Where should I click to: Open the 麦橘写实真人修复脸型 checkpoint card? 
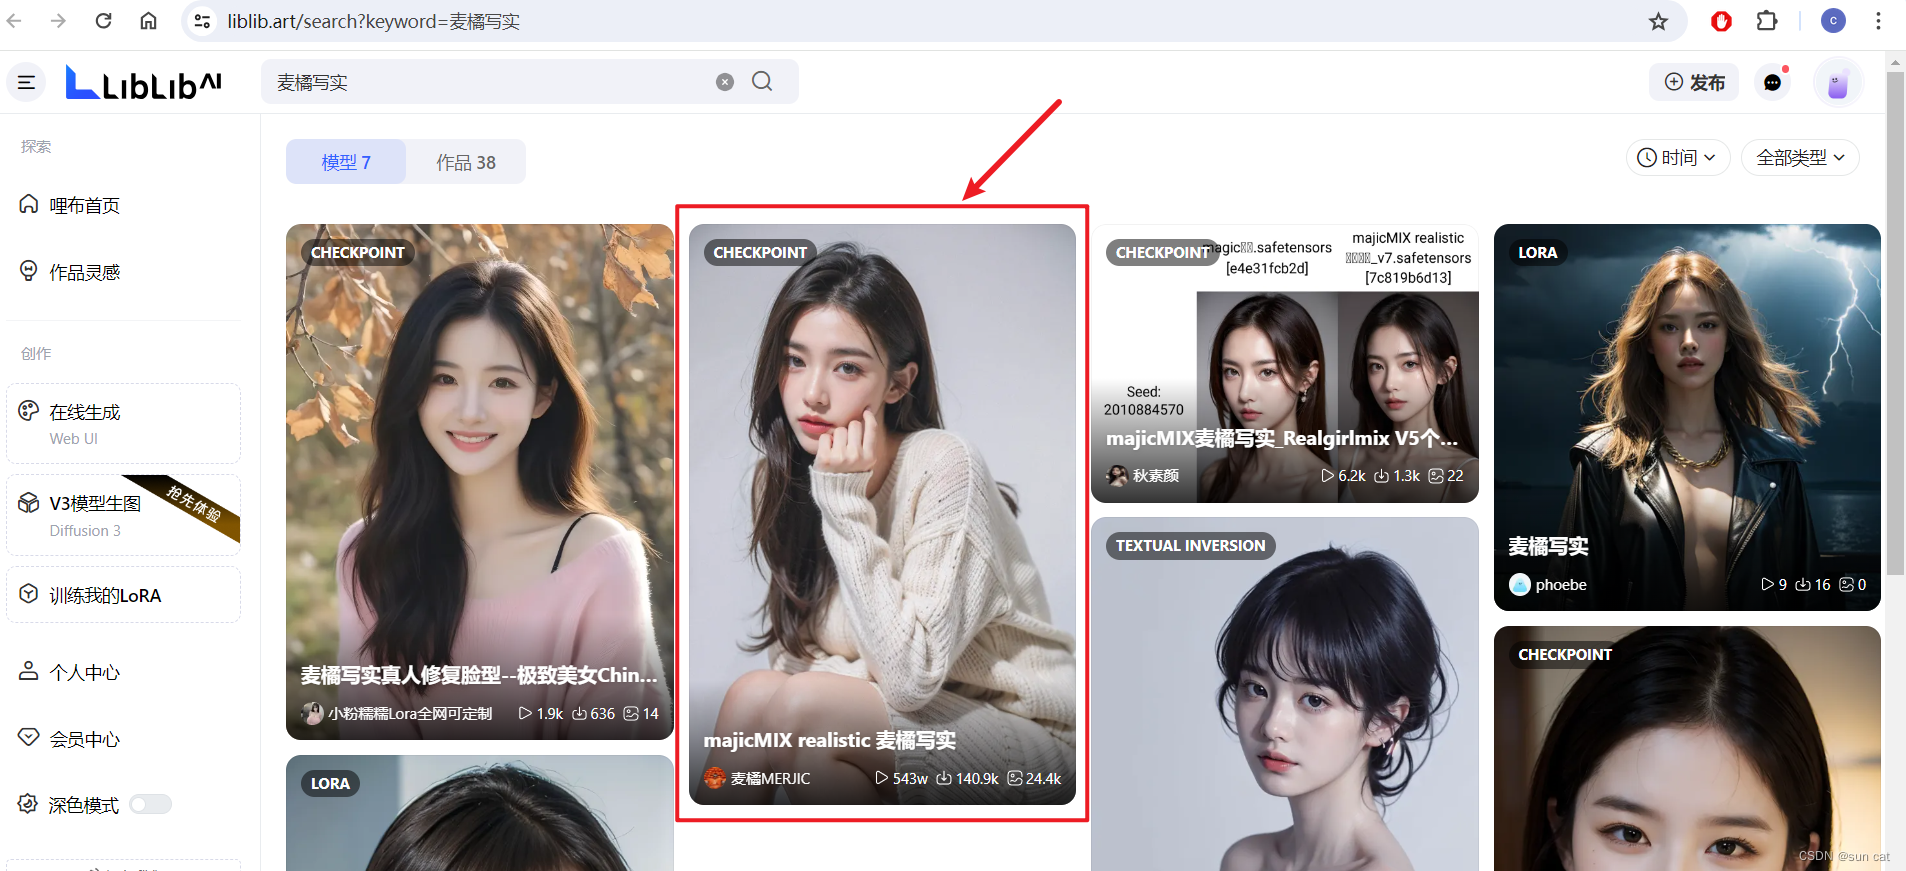point(480,482)
